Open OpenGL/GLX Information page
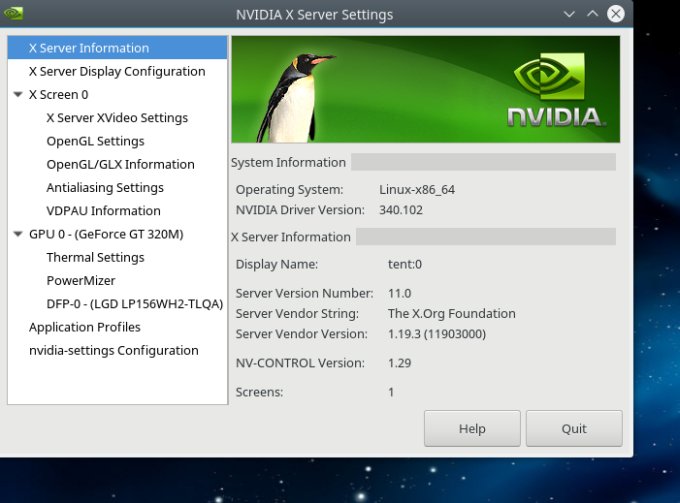This screenshot has height=503, width=680. pos(121,164)
